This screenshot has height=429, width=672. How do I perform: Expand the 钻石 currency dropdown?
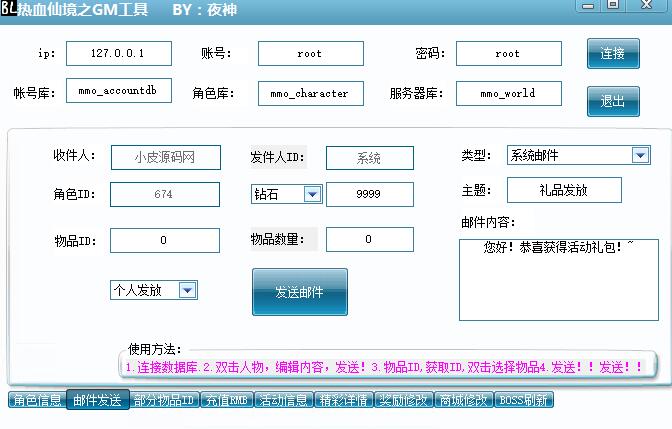pyautogui.click(x=311, y=194)
